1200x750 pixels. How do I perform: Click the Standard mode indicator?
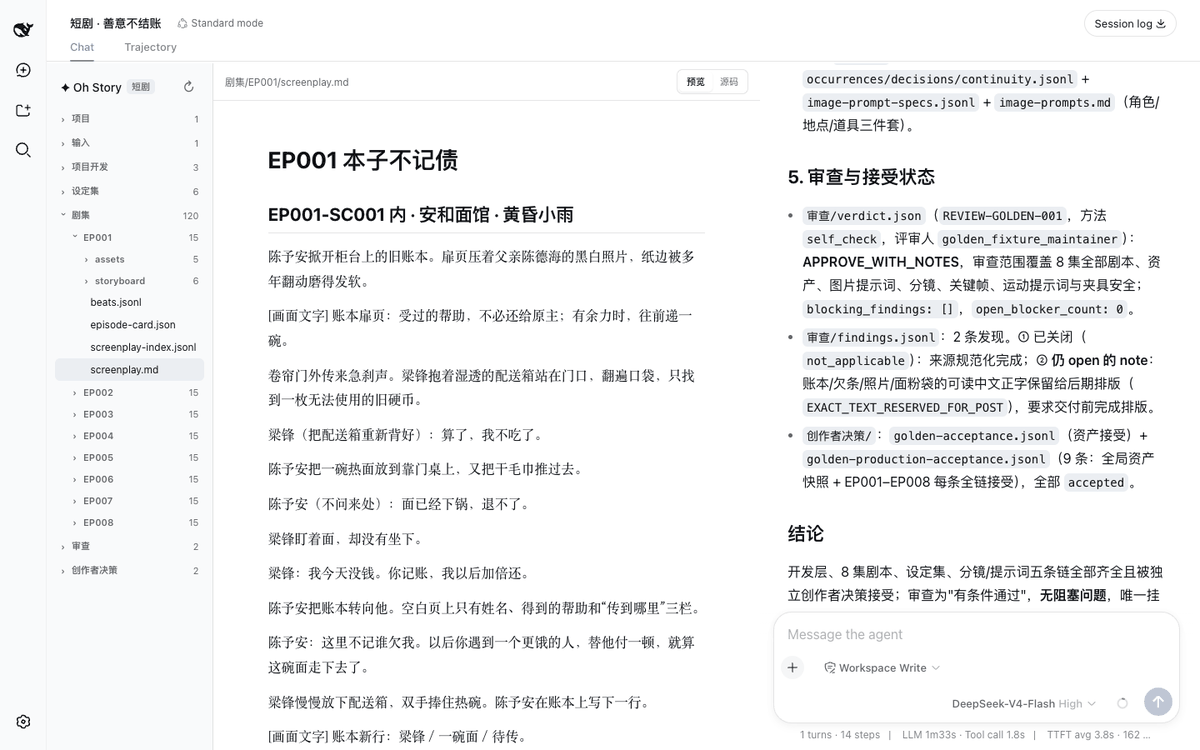point(220,23)
